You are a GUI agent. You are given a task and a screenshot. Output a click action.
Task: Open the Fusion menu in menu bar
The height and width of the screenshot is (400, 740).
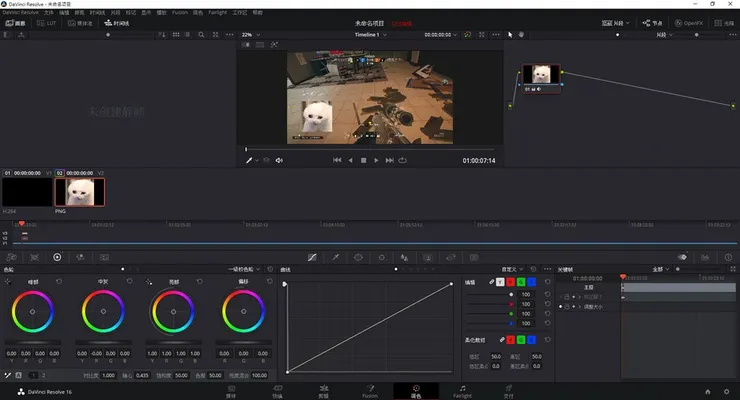pos(180,12)
